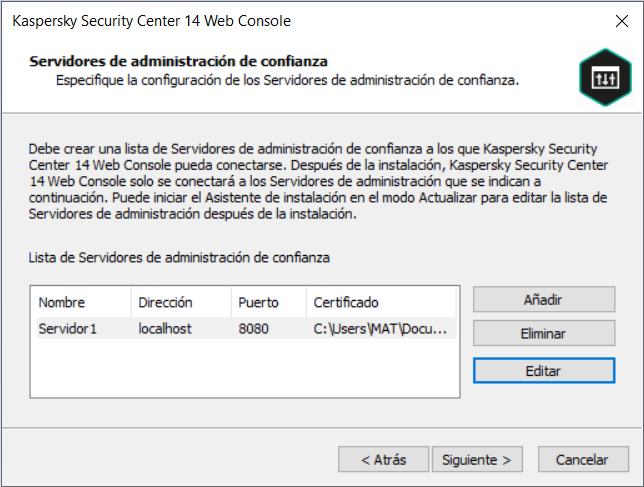Screen dimensions: 644x487
Task: Select the Puerto column header
Action: click(258, 302)
